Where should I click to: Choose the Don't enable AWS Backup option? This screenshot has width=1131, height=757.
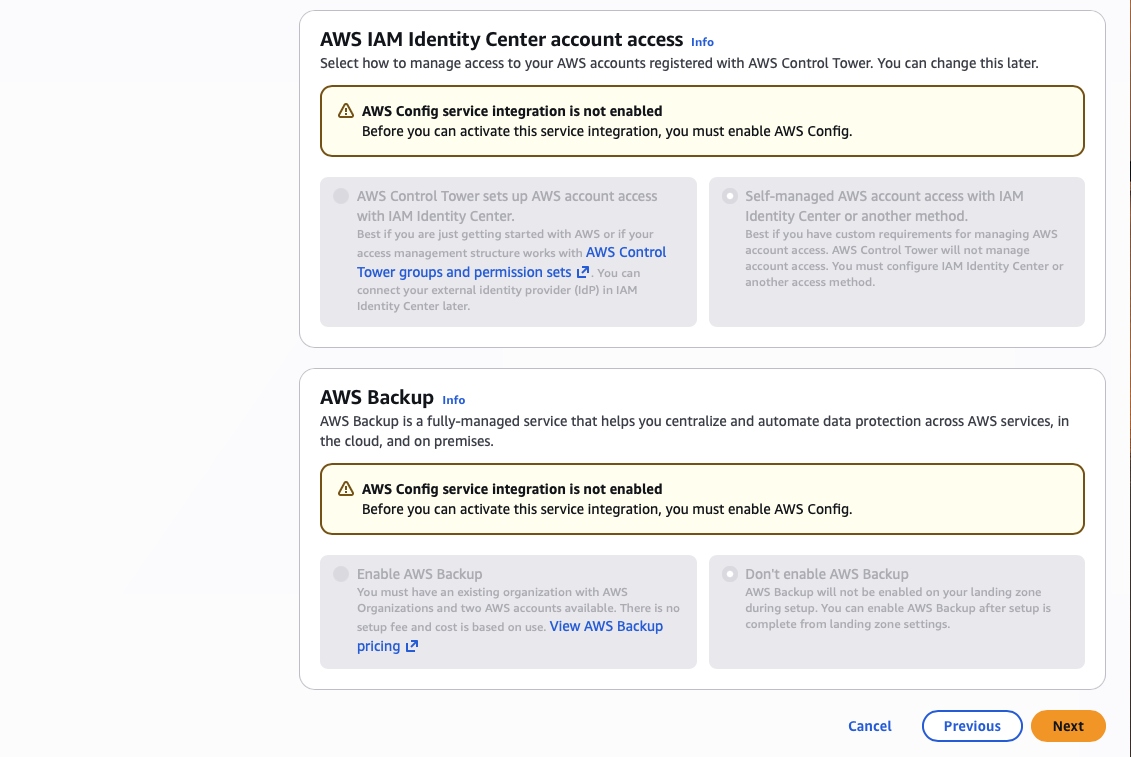[729, 572]
